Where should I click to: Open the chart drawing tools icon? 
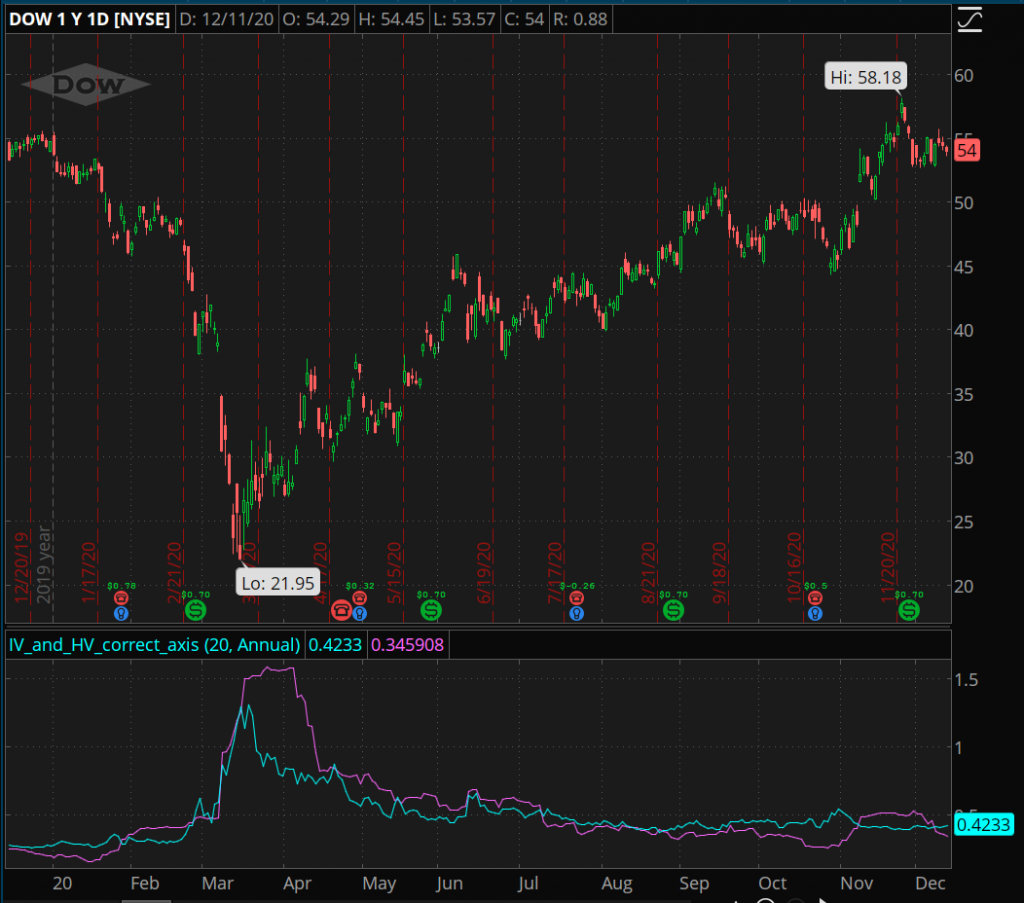[x=970, y=18]
